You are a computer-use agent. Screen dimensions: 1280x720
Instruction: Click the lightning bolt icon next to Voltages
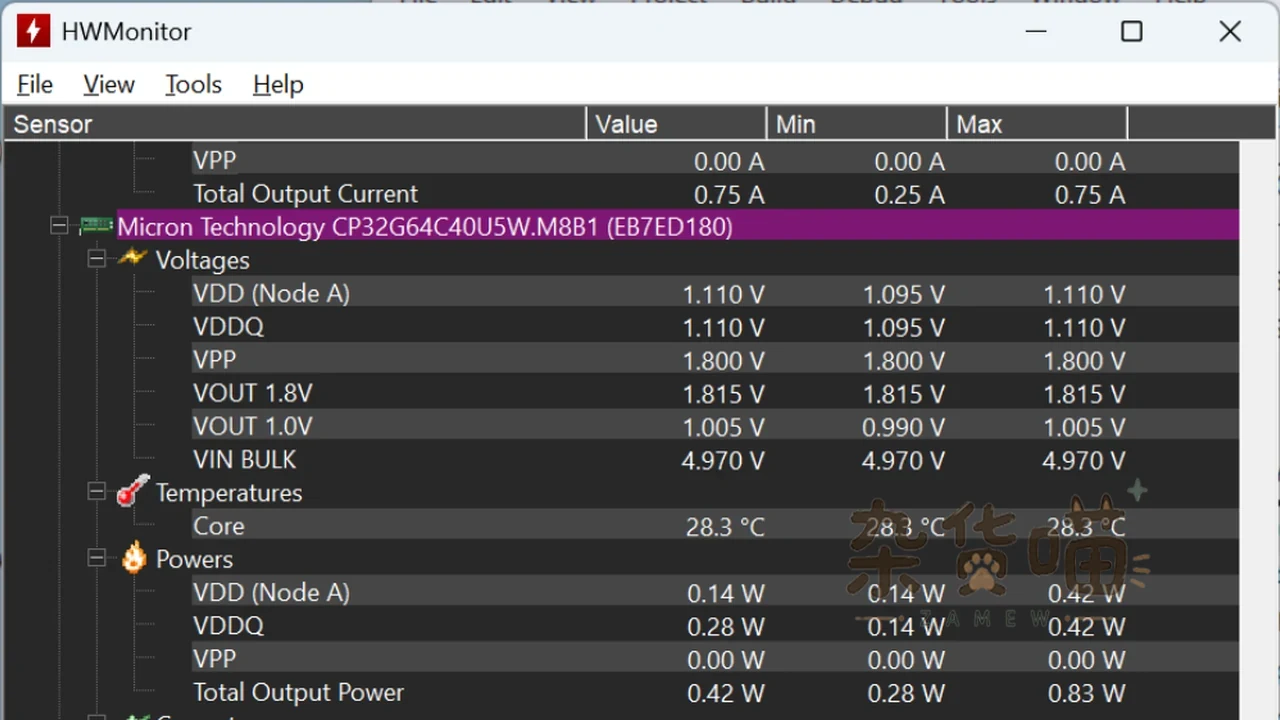(132, 259)
